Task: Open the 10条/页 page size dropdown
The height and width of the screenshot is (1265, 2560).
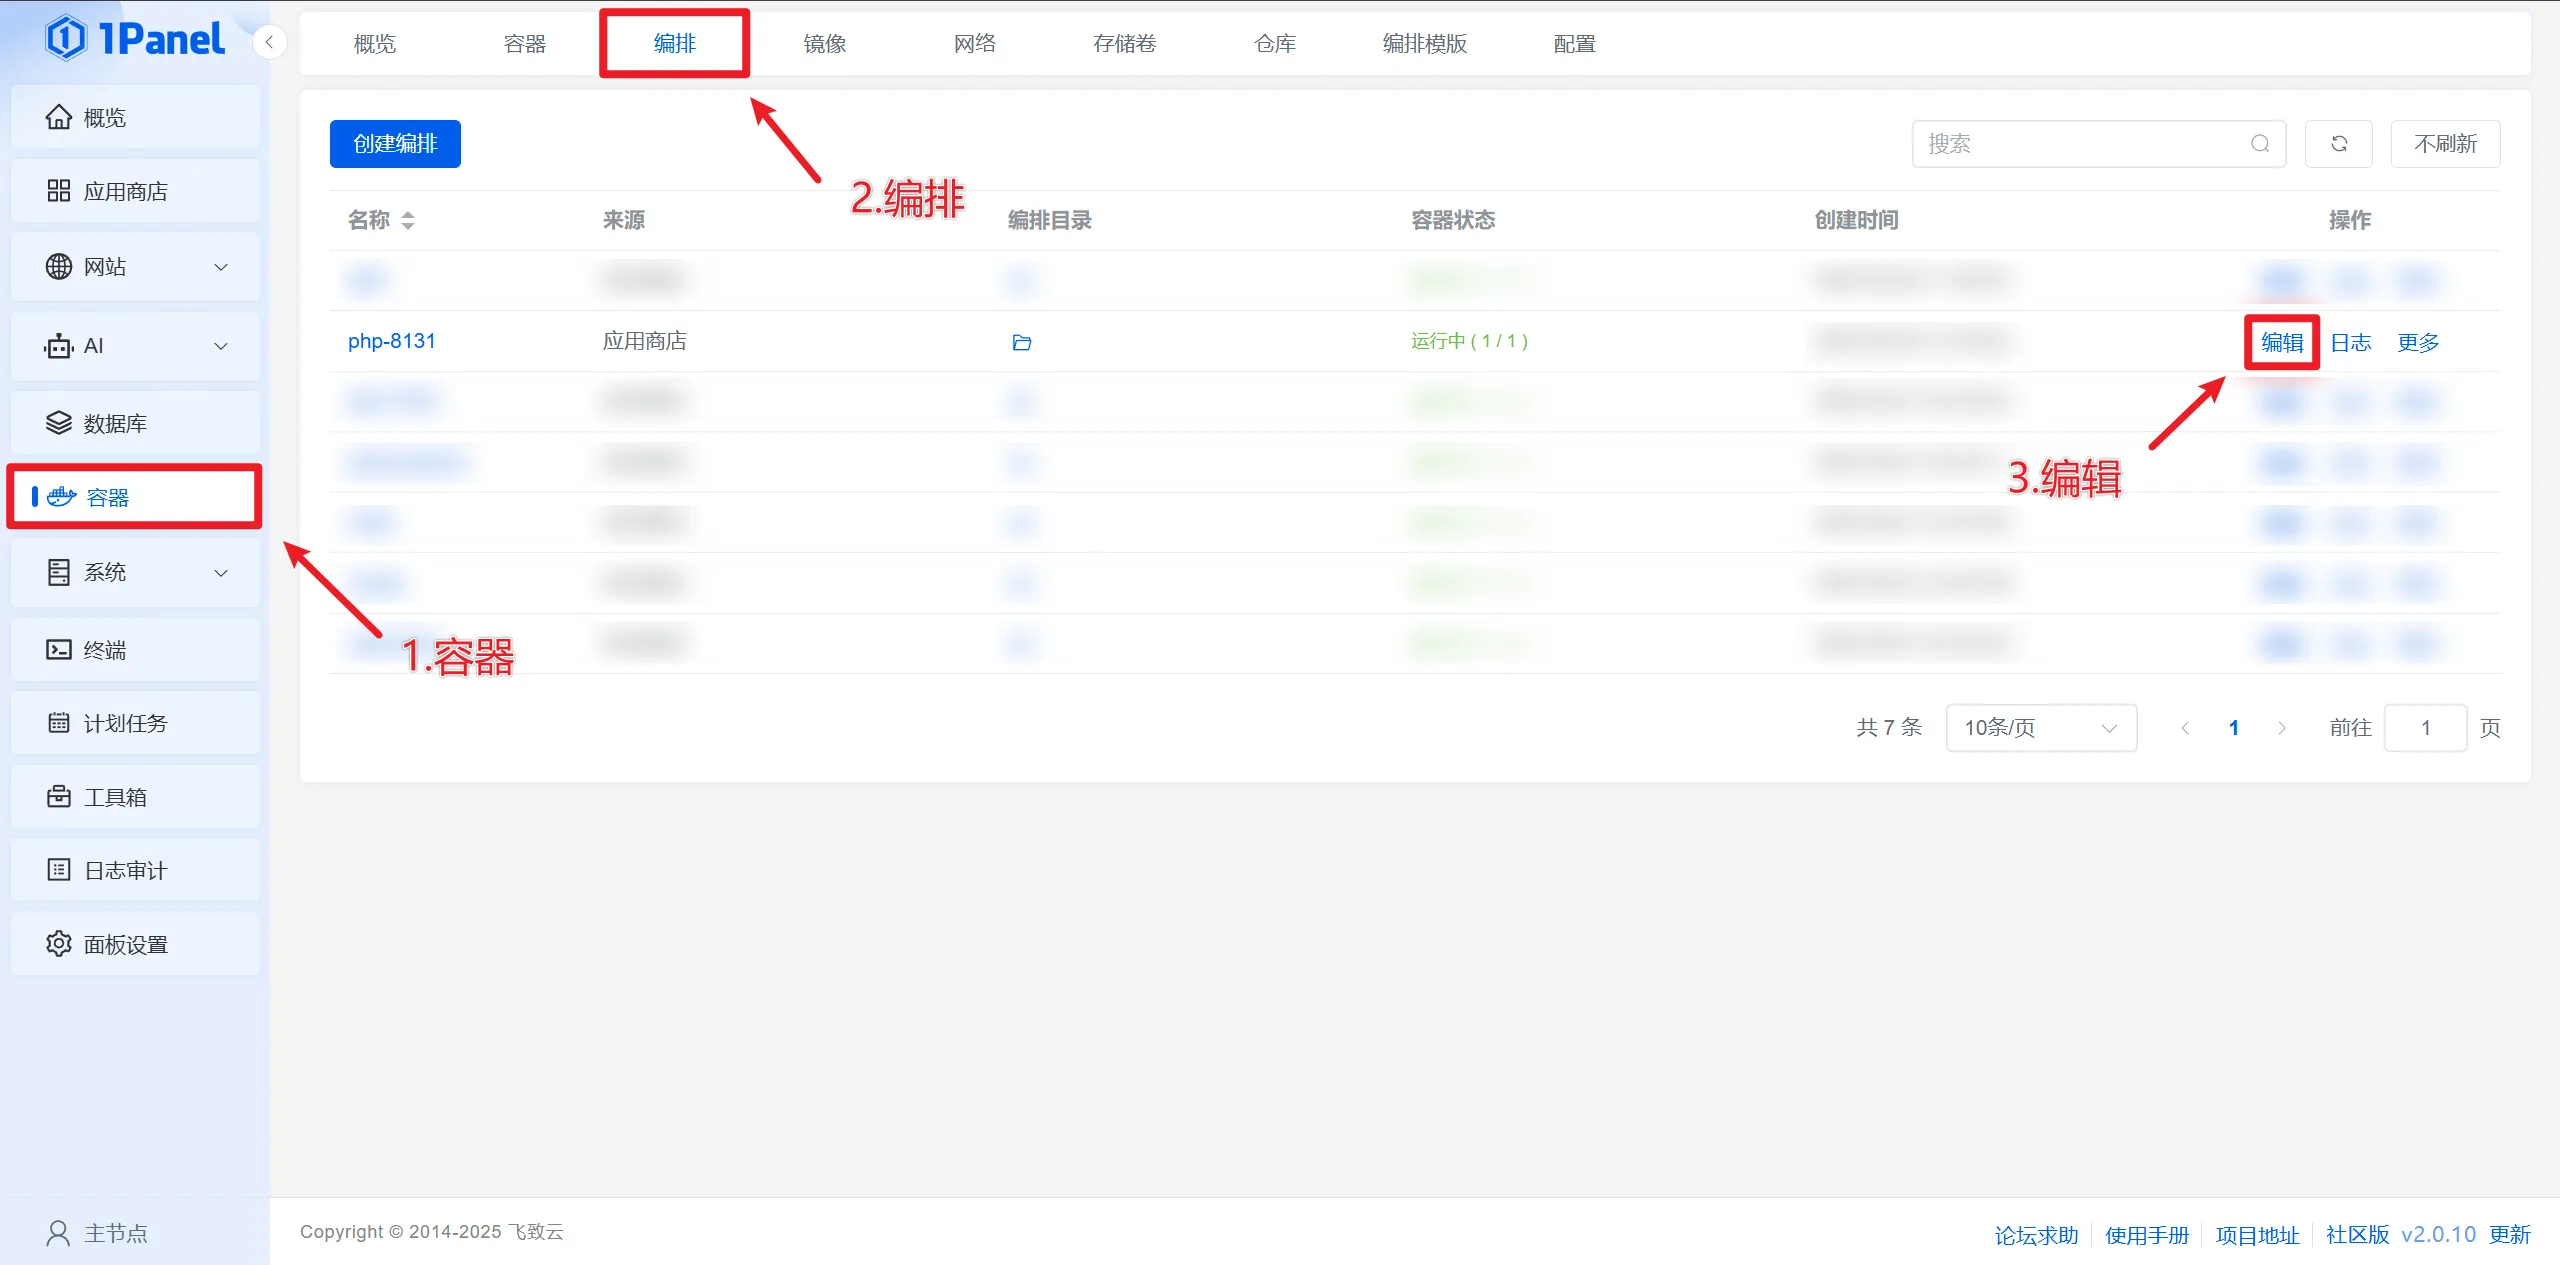Action: [x=2040, y=728]
